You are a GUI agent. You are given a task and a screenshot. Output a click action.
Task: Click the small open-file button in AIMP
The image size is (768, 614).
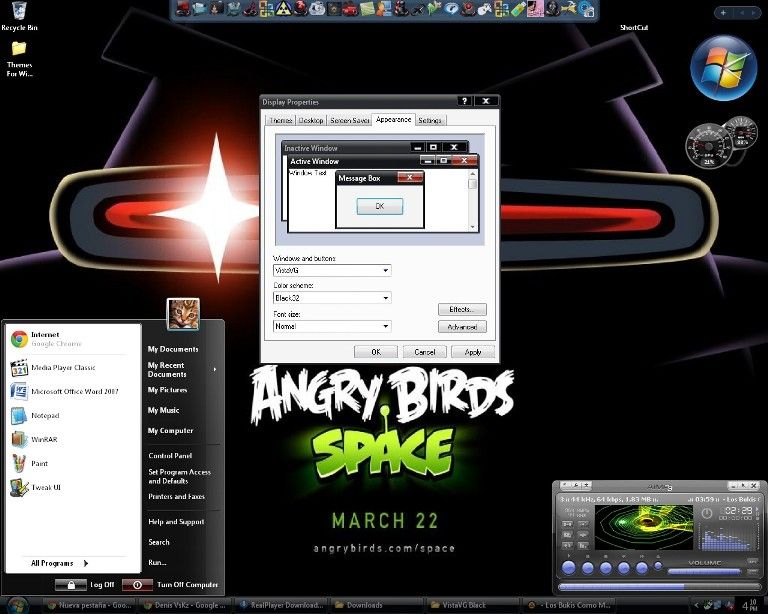click(x=658, y=566)
